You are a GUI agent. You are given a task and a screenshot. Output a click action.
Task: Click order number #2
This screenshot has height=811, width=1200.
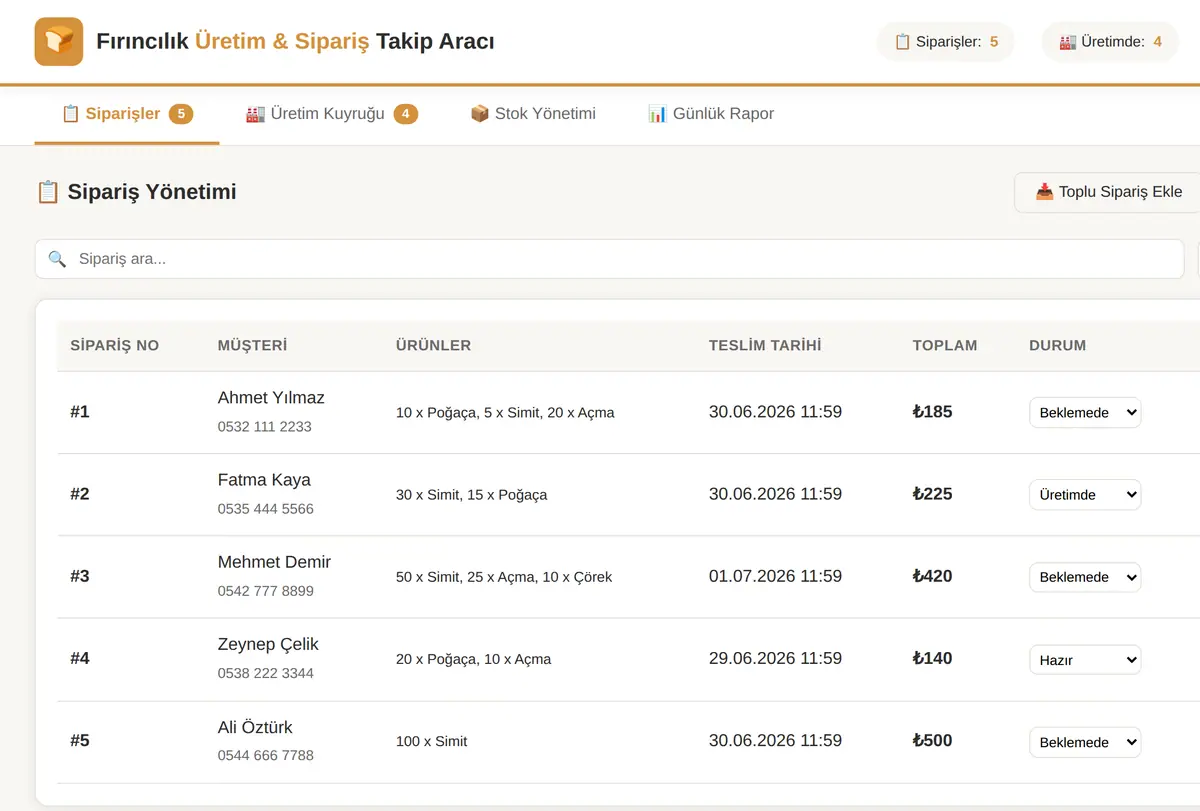[80, 494]
